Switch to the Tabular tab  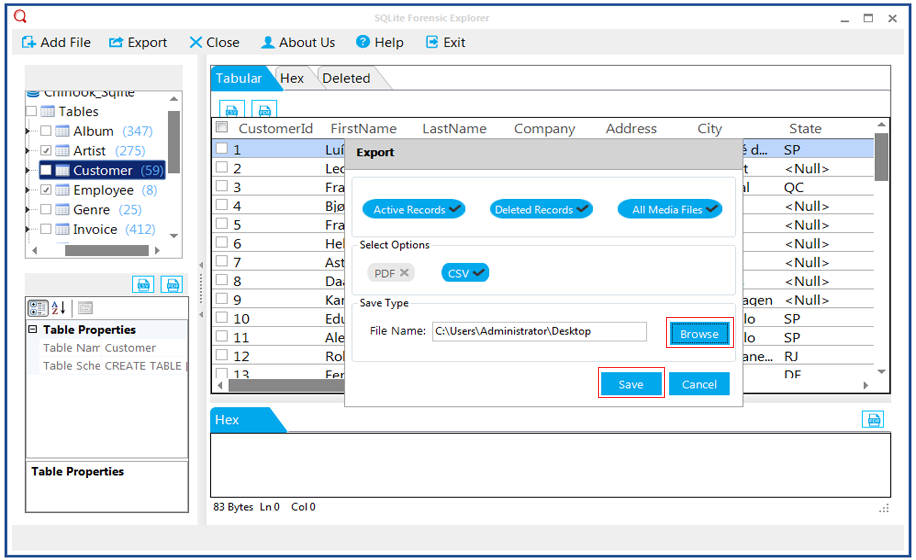pyautogui.click(x=239, y=78)
